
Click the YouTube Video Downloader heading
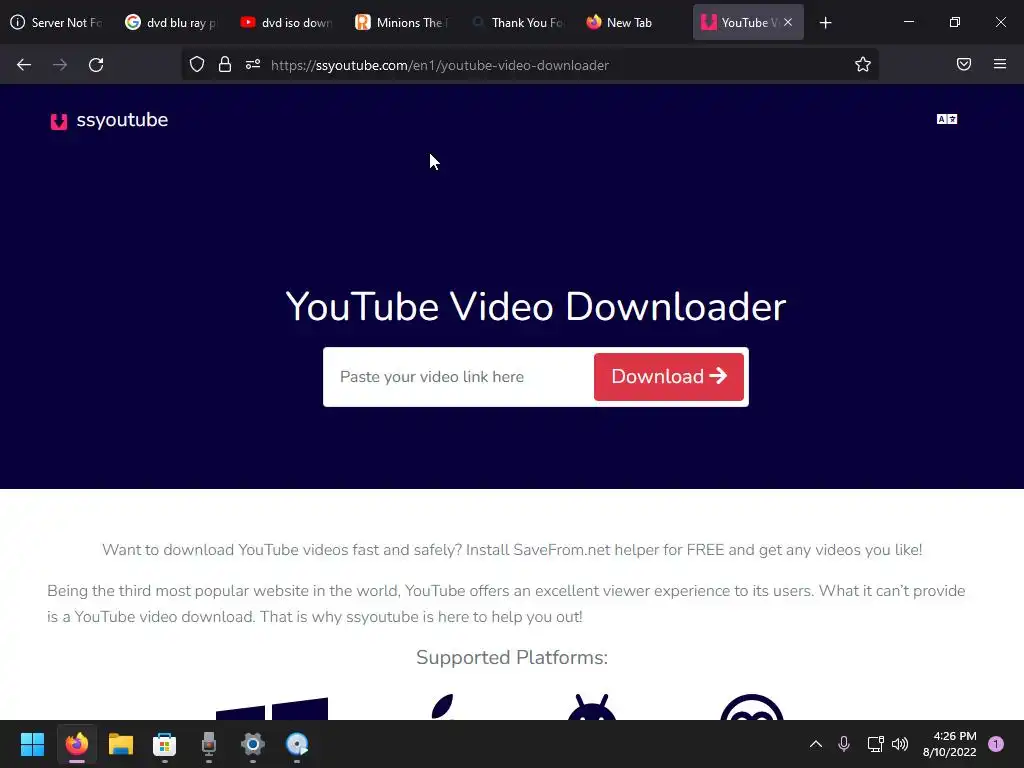[536, 306]
